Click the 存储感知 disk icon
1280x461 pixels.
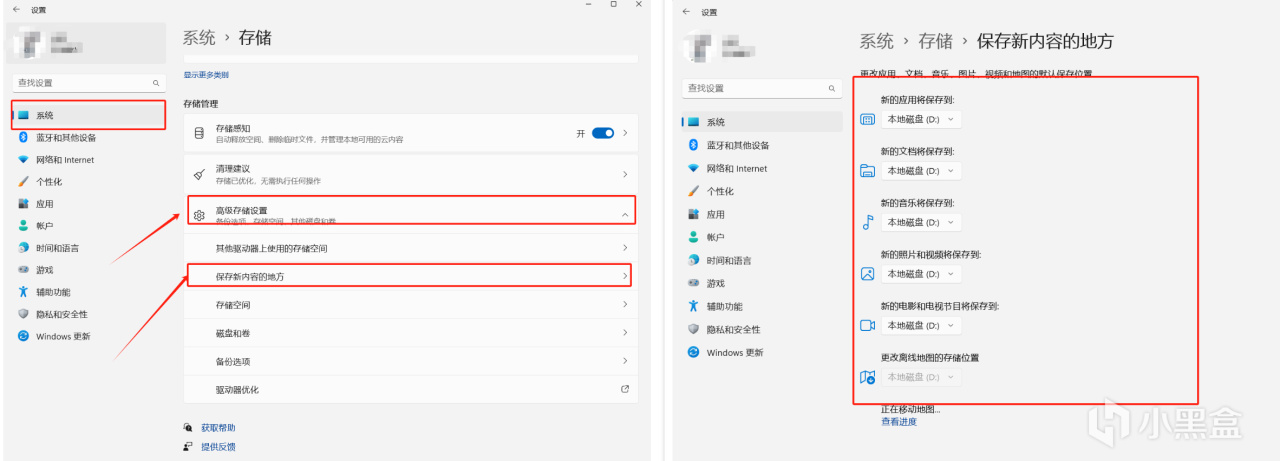tap(199, 133)
